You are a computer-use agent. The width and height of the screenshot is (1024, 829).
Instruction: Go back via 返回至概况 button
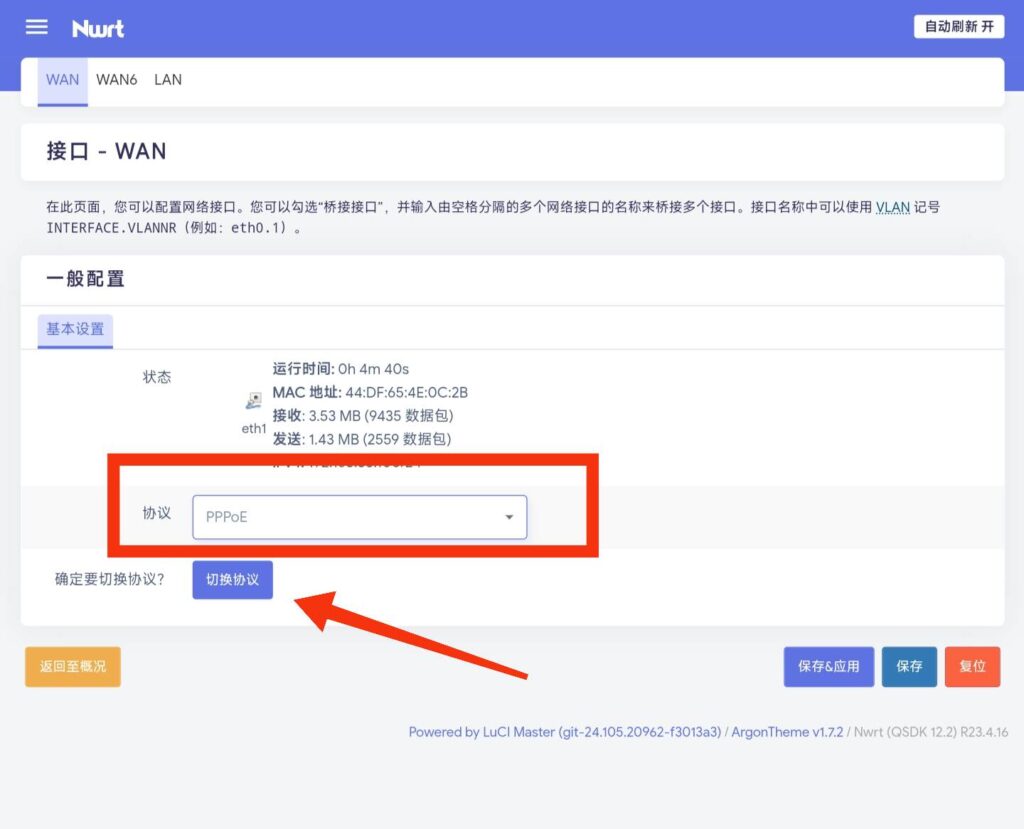73,666
